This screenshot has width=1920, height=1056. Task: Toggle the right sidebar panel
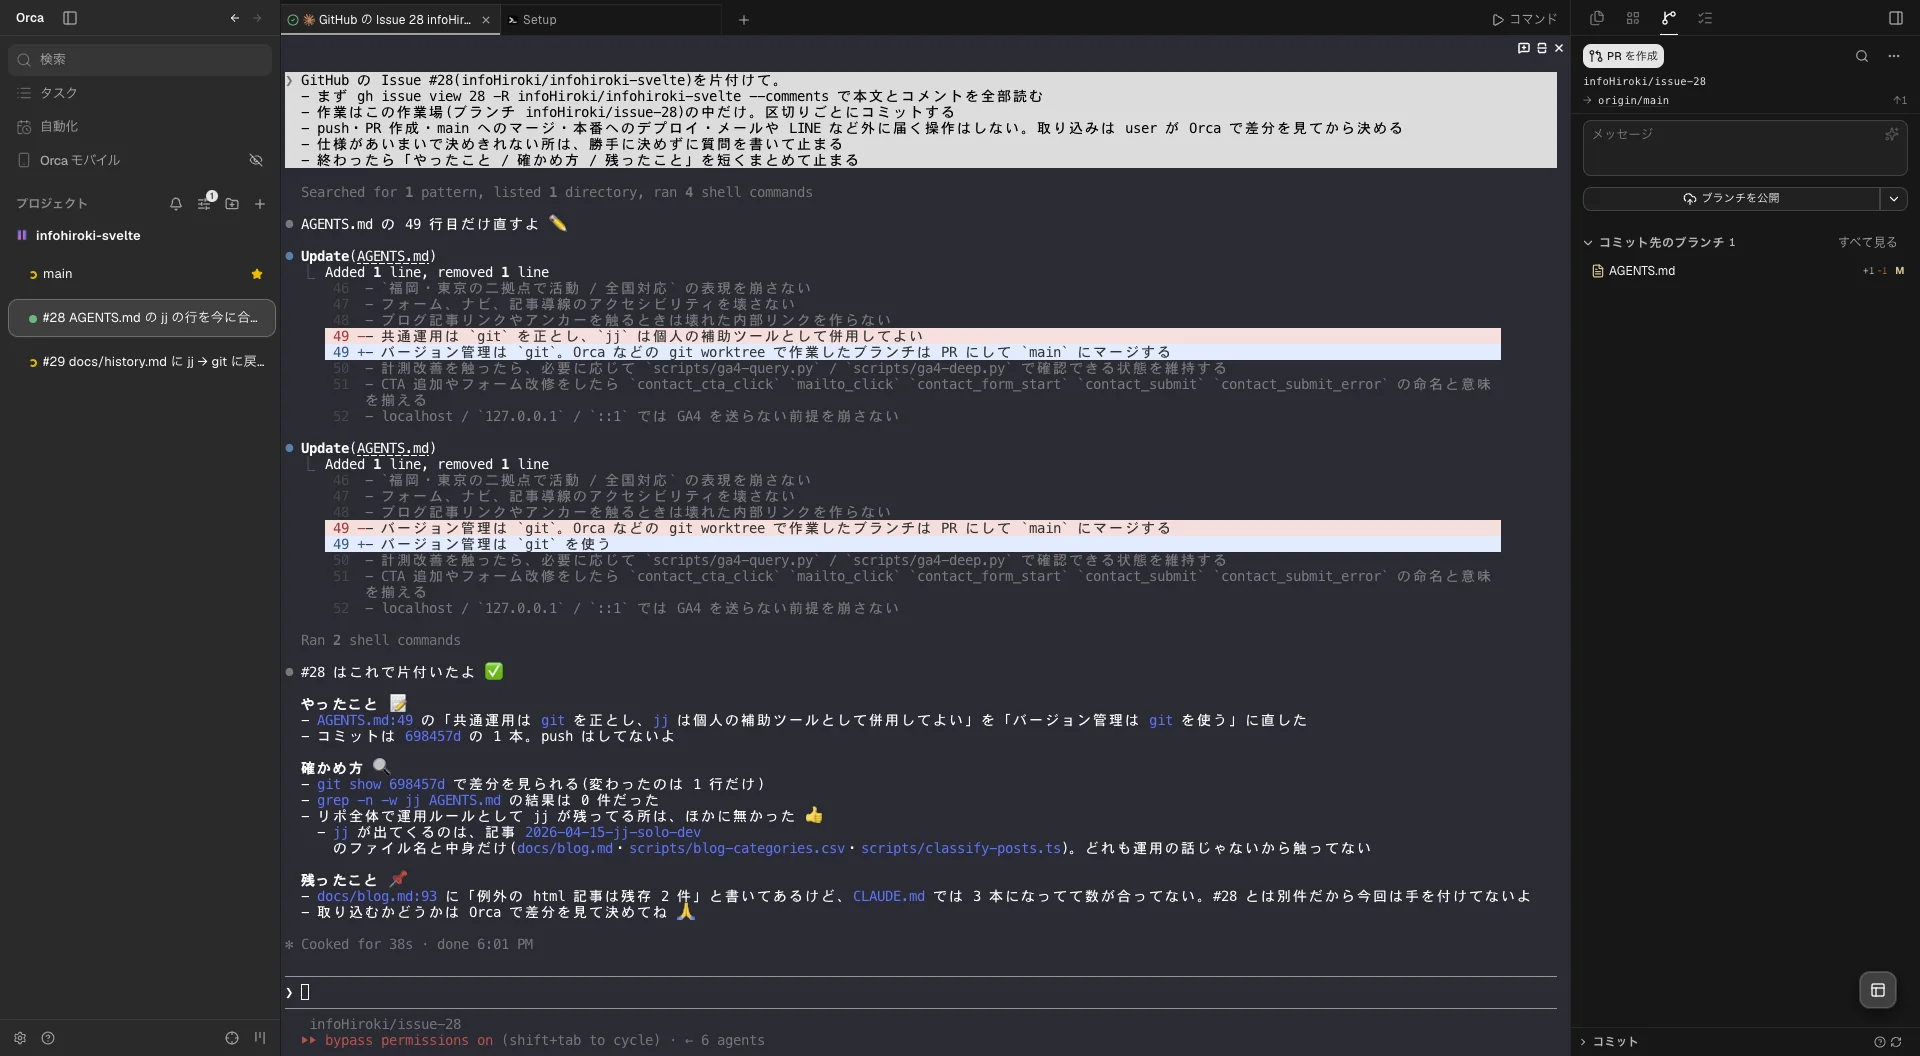pos(1896,18)
